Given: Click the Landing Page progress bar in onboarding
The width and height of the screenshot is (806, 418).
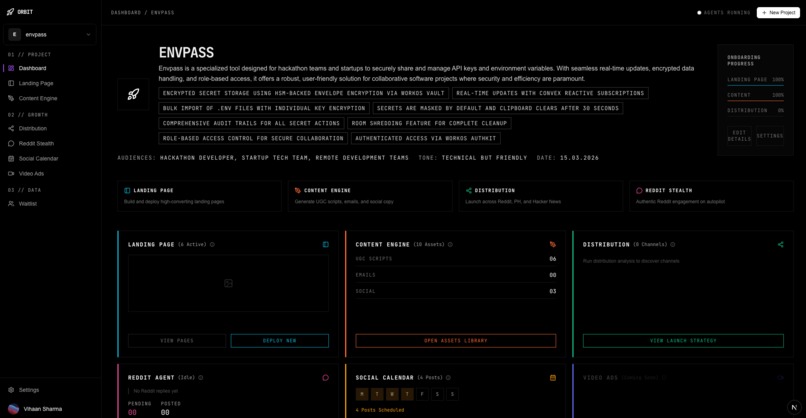Looking at the screenshot, I should (755, 85).
